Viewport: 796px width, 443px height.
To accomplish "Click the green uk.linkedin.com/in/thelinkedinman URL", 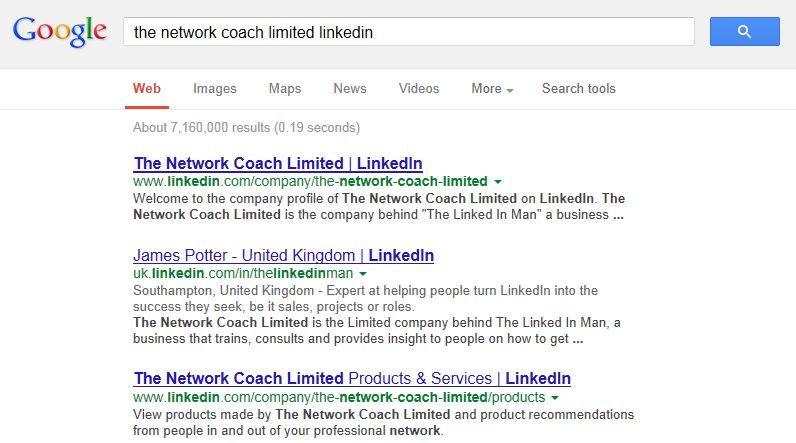I will [x=243, y=272].
